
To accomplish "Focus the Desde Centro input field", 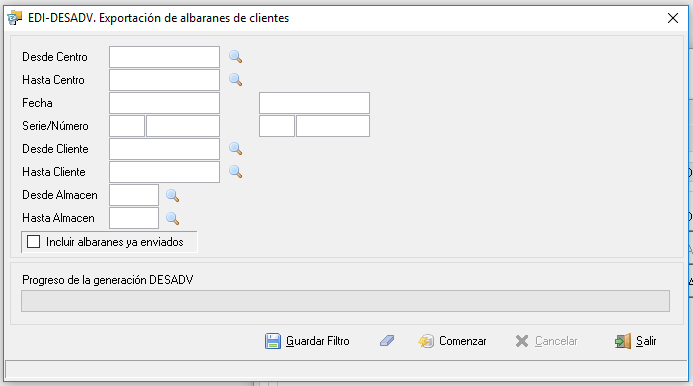I will 164,57.
